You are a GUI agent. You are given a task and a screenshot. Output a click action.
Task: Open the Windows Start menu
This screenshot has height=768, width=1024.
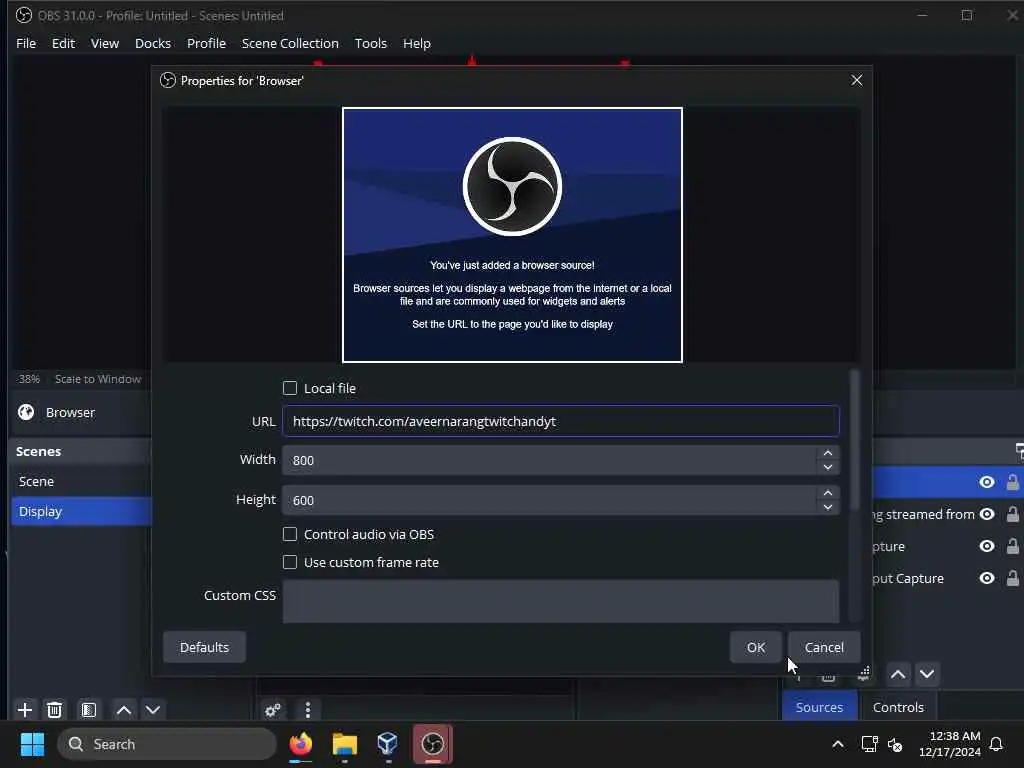32,744
